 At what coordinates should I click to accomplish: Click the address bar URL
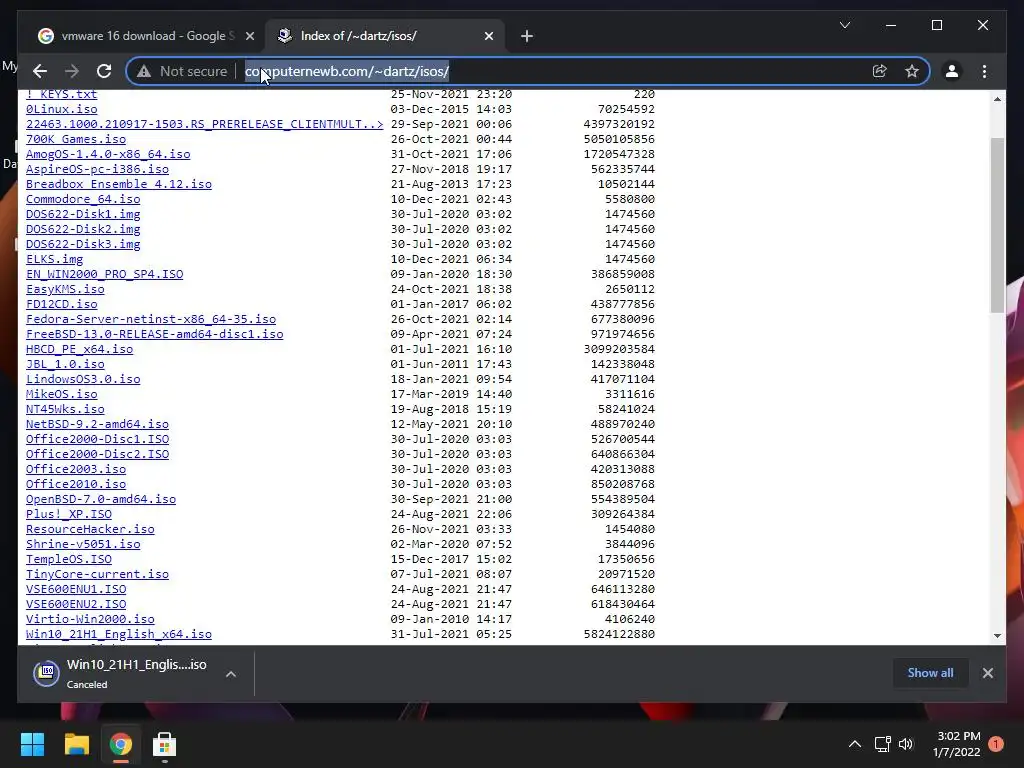(x=347, y=71)
